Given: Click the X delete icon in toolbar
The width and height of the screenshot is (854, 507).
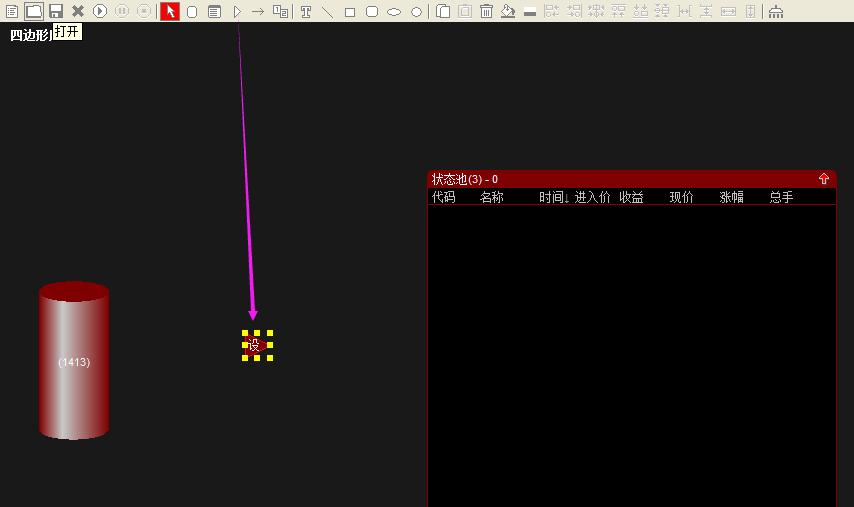Looking at the screenshot, I should [x=78, y=11].
